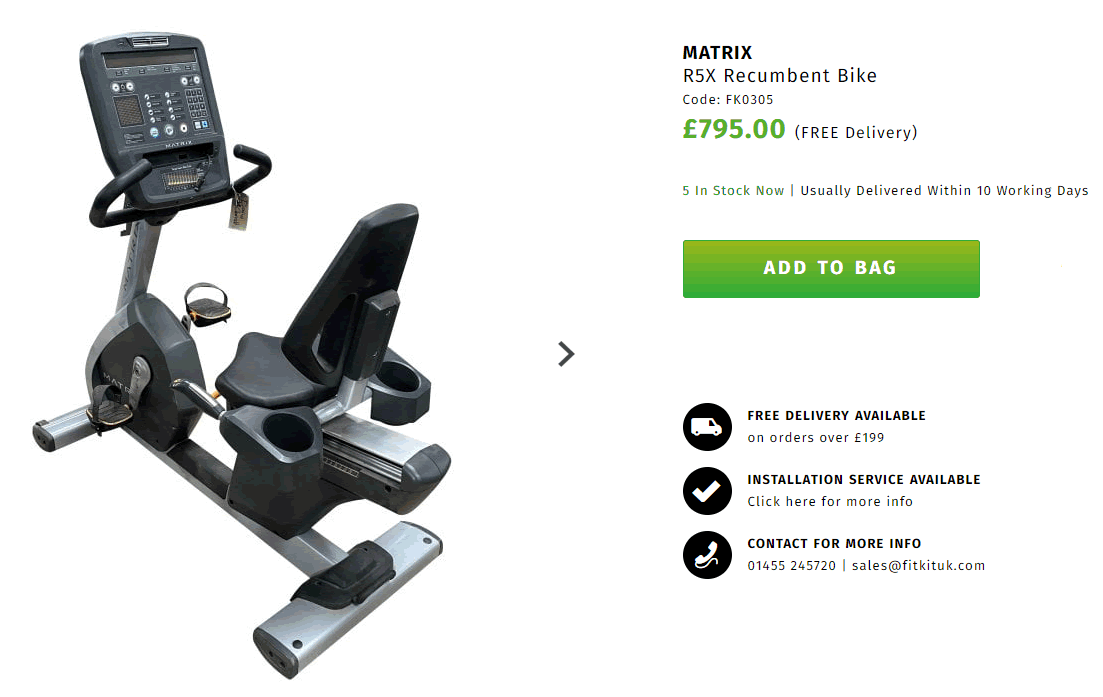Click the installation checkmark circle icon

(707, 491)
